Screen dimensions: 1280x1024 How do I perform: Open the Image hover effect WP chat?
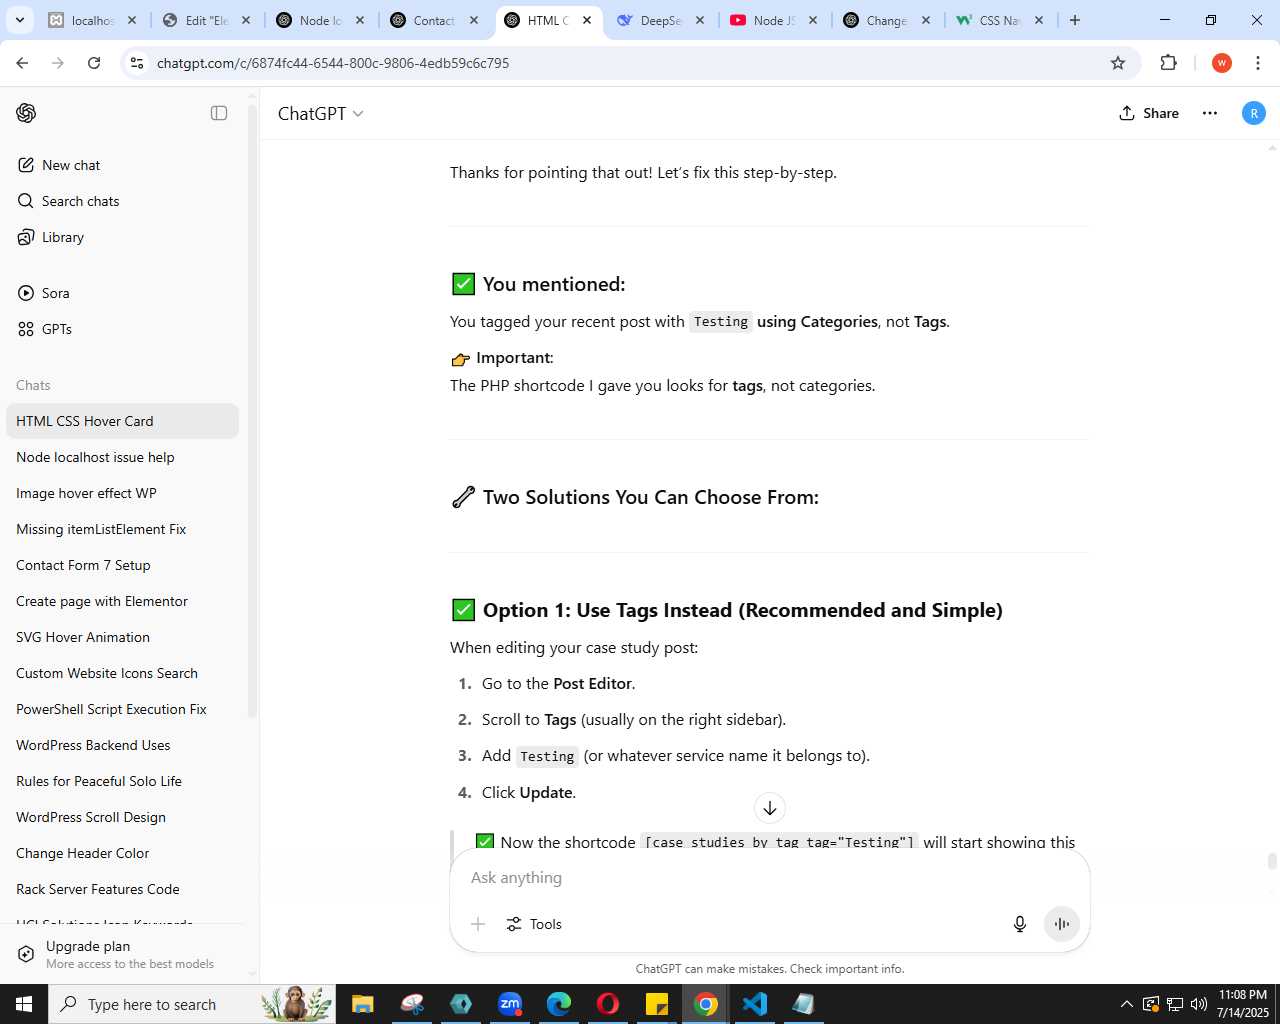[x=122, y=493]
